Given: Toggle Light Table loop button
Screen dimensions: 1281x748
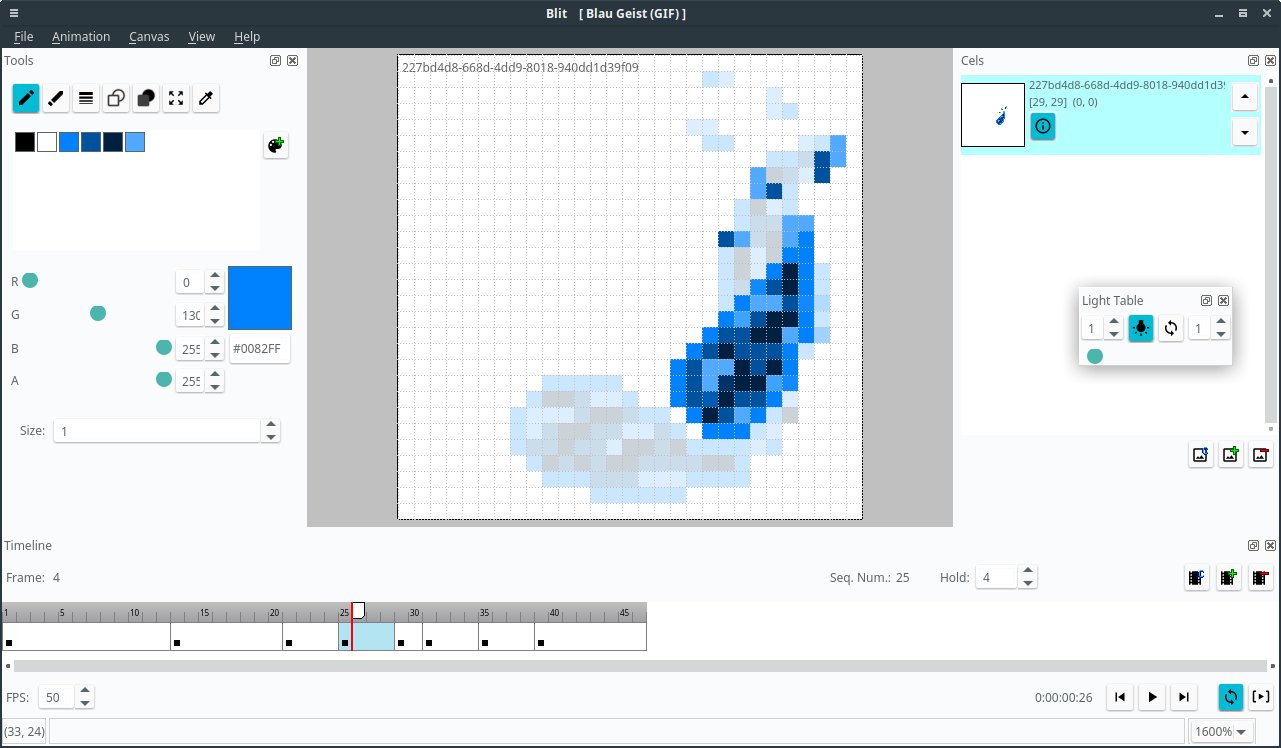Looking at the screenshot, I should [1171, 328].
